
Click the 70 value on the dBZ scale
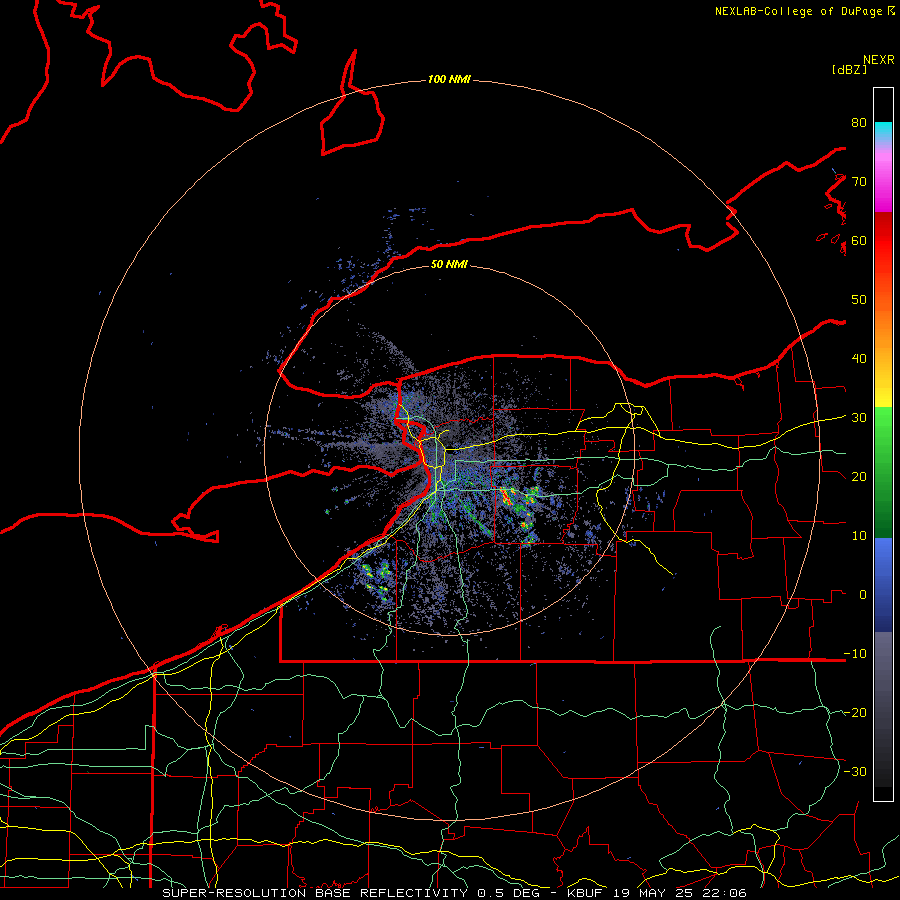pos(859,182)
